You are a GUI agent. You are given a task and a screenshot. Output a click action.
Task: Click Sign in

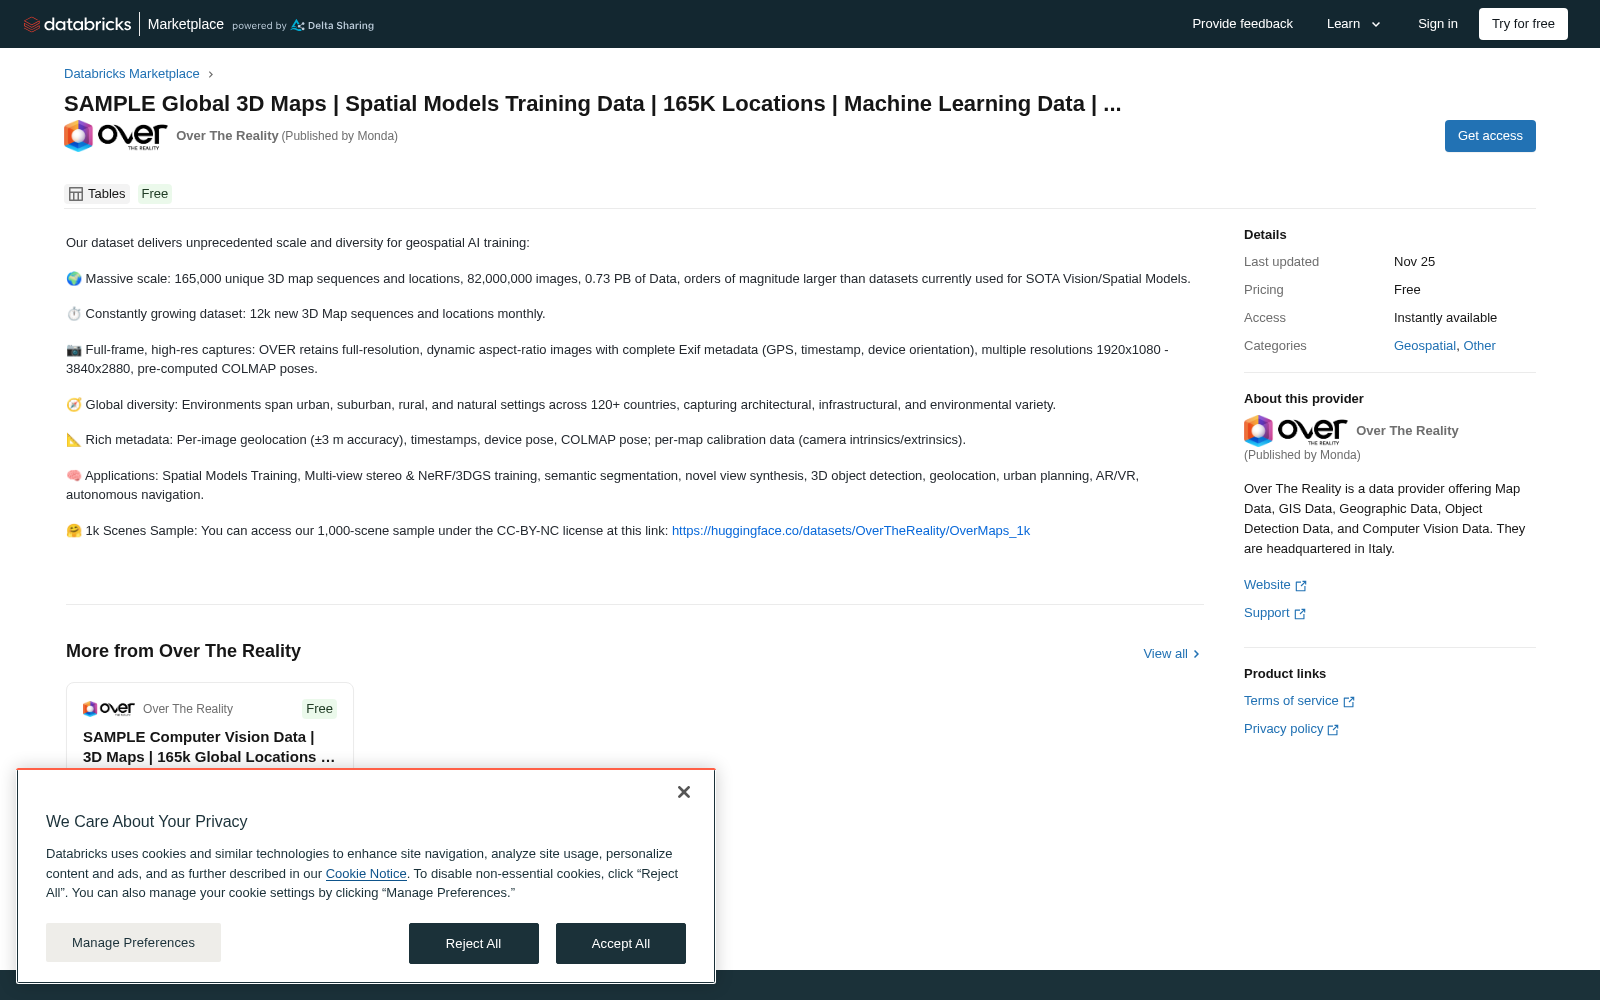tap(1438, 24)
